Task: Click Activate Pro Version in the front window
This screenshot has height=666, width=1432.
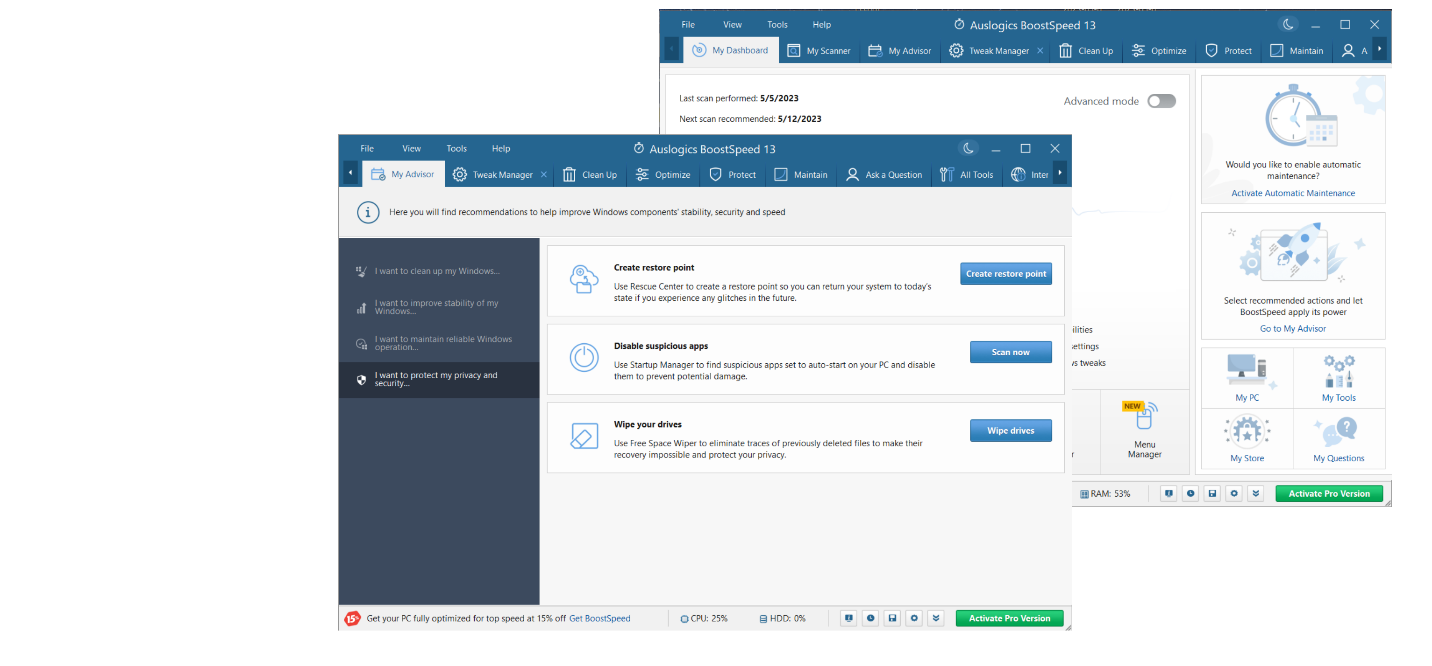Action: (1010, 618)
